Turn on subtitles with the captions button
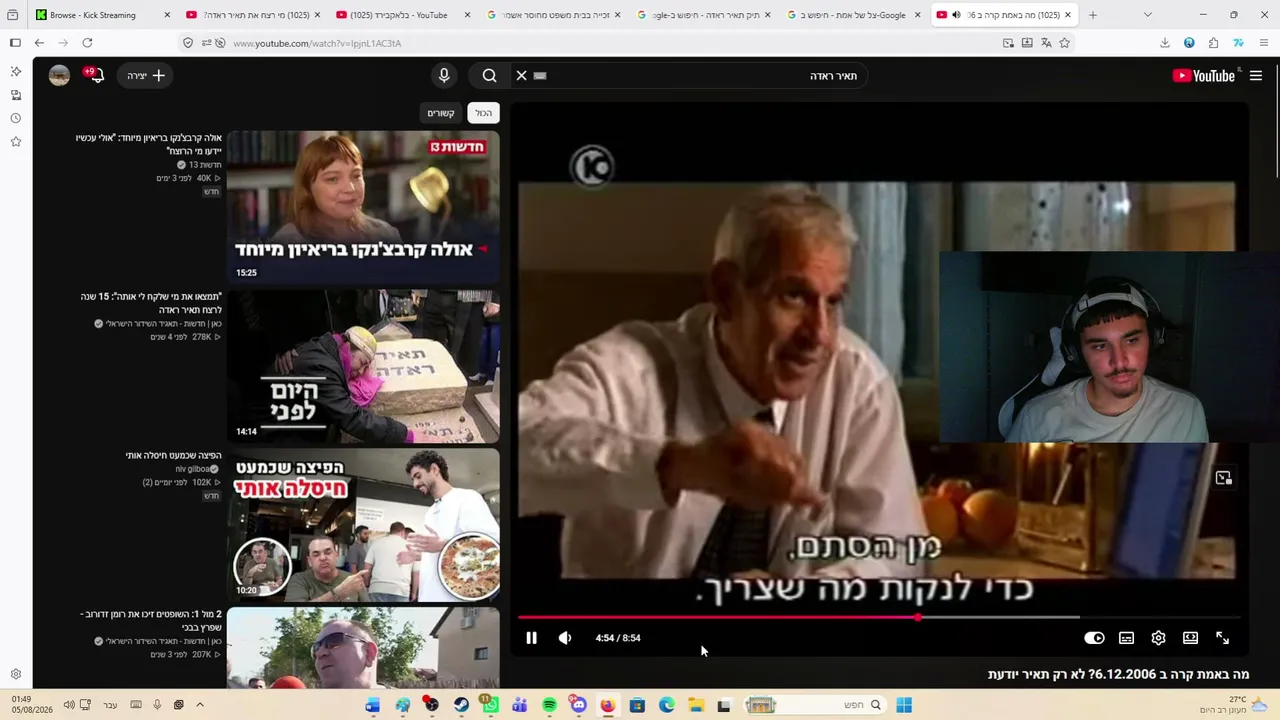 click(1126, 638)
